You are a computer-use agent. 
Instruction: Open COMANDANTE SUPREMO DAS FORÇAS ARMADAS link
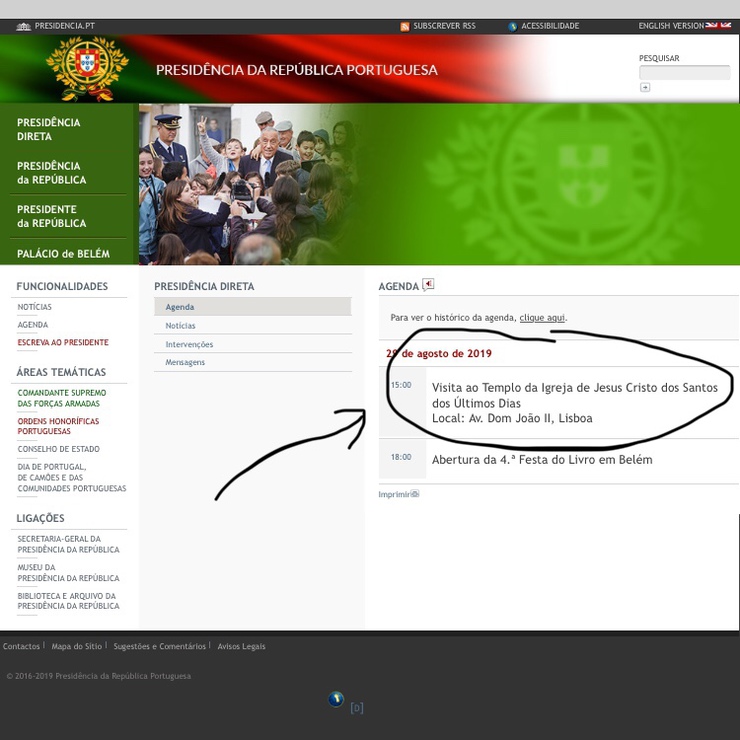coord(61,398)
